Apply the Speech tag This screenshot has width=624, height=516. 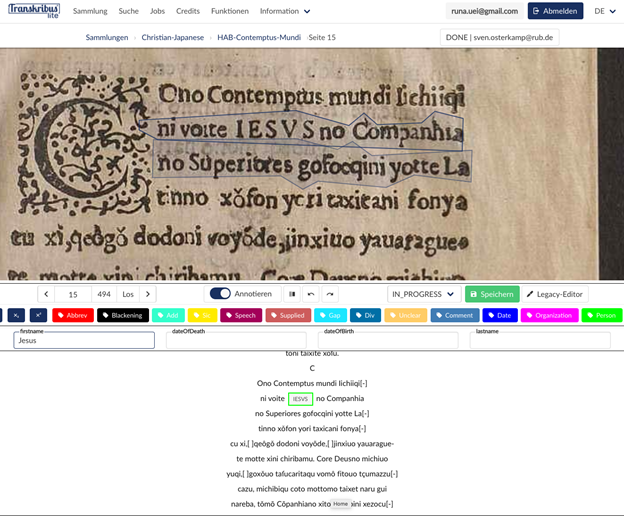pyautogui.click(x=241, y=315)
